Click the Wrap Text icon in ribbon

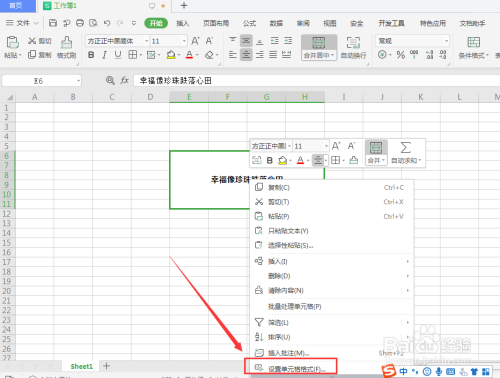pos(353,43)
